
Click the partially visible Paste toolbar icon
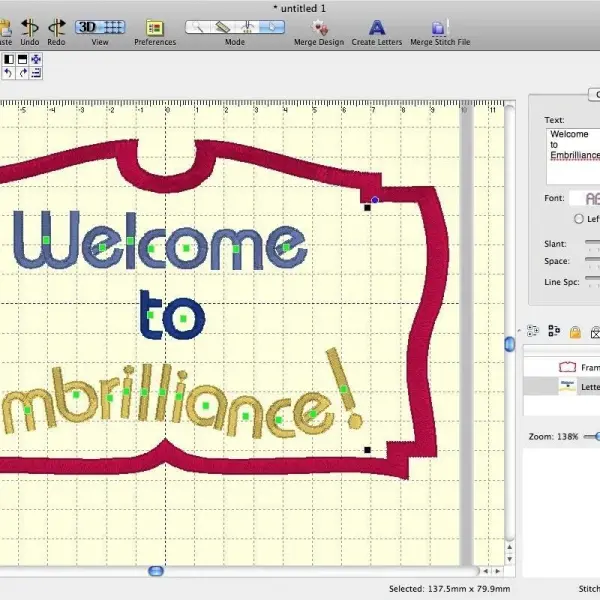6,28
